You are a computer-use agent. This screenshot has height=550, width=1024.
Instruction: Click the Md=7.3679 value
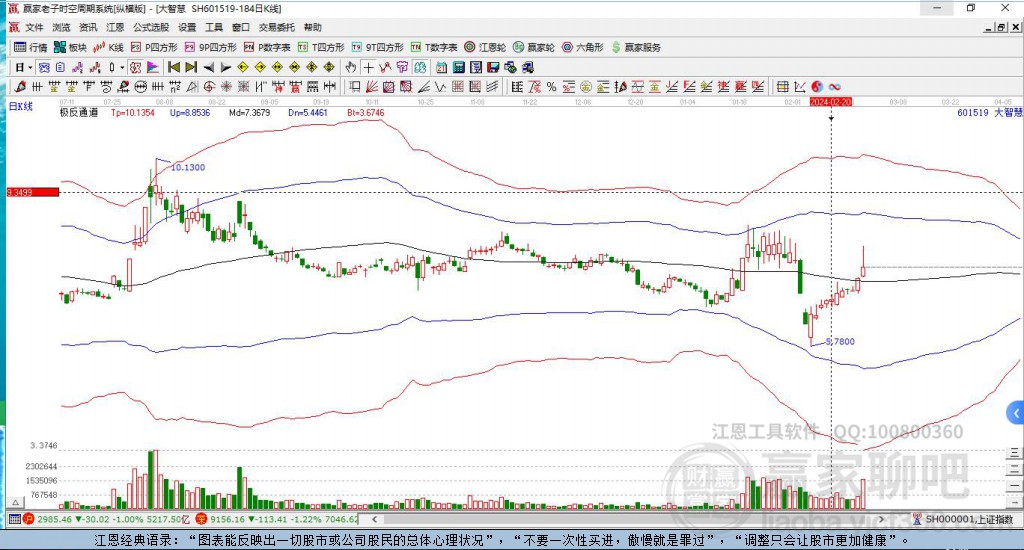point(249,112)
